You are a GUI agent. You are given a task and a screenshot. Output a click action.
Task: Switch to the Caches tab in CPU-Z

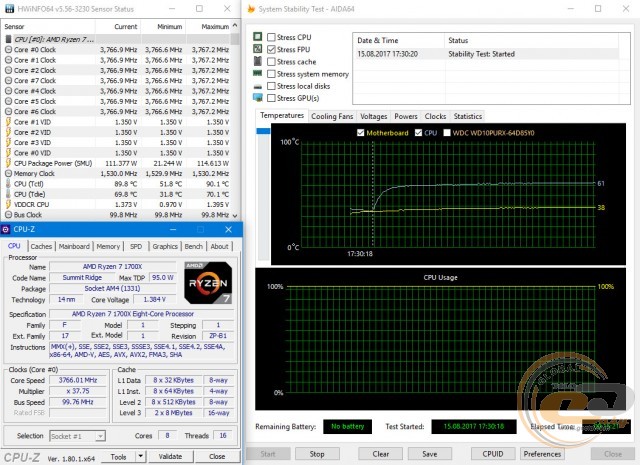[41, 246]
